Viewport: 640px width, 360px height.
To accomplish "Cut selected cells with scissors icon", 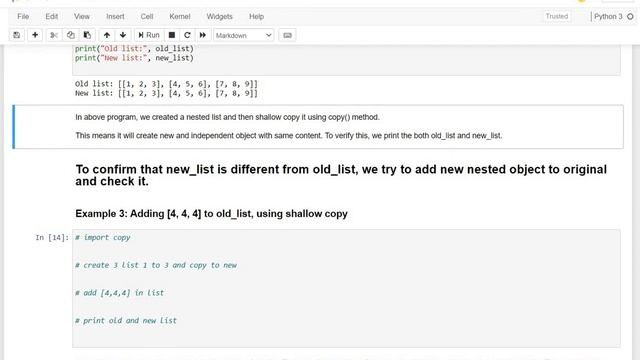I will pos(54,35).
